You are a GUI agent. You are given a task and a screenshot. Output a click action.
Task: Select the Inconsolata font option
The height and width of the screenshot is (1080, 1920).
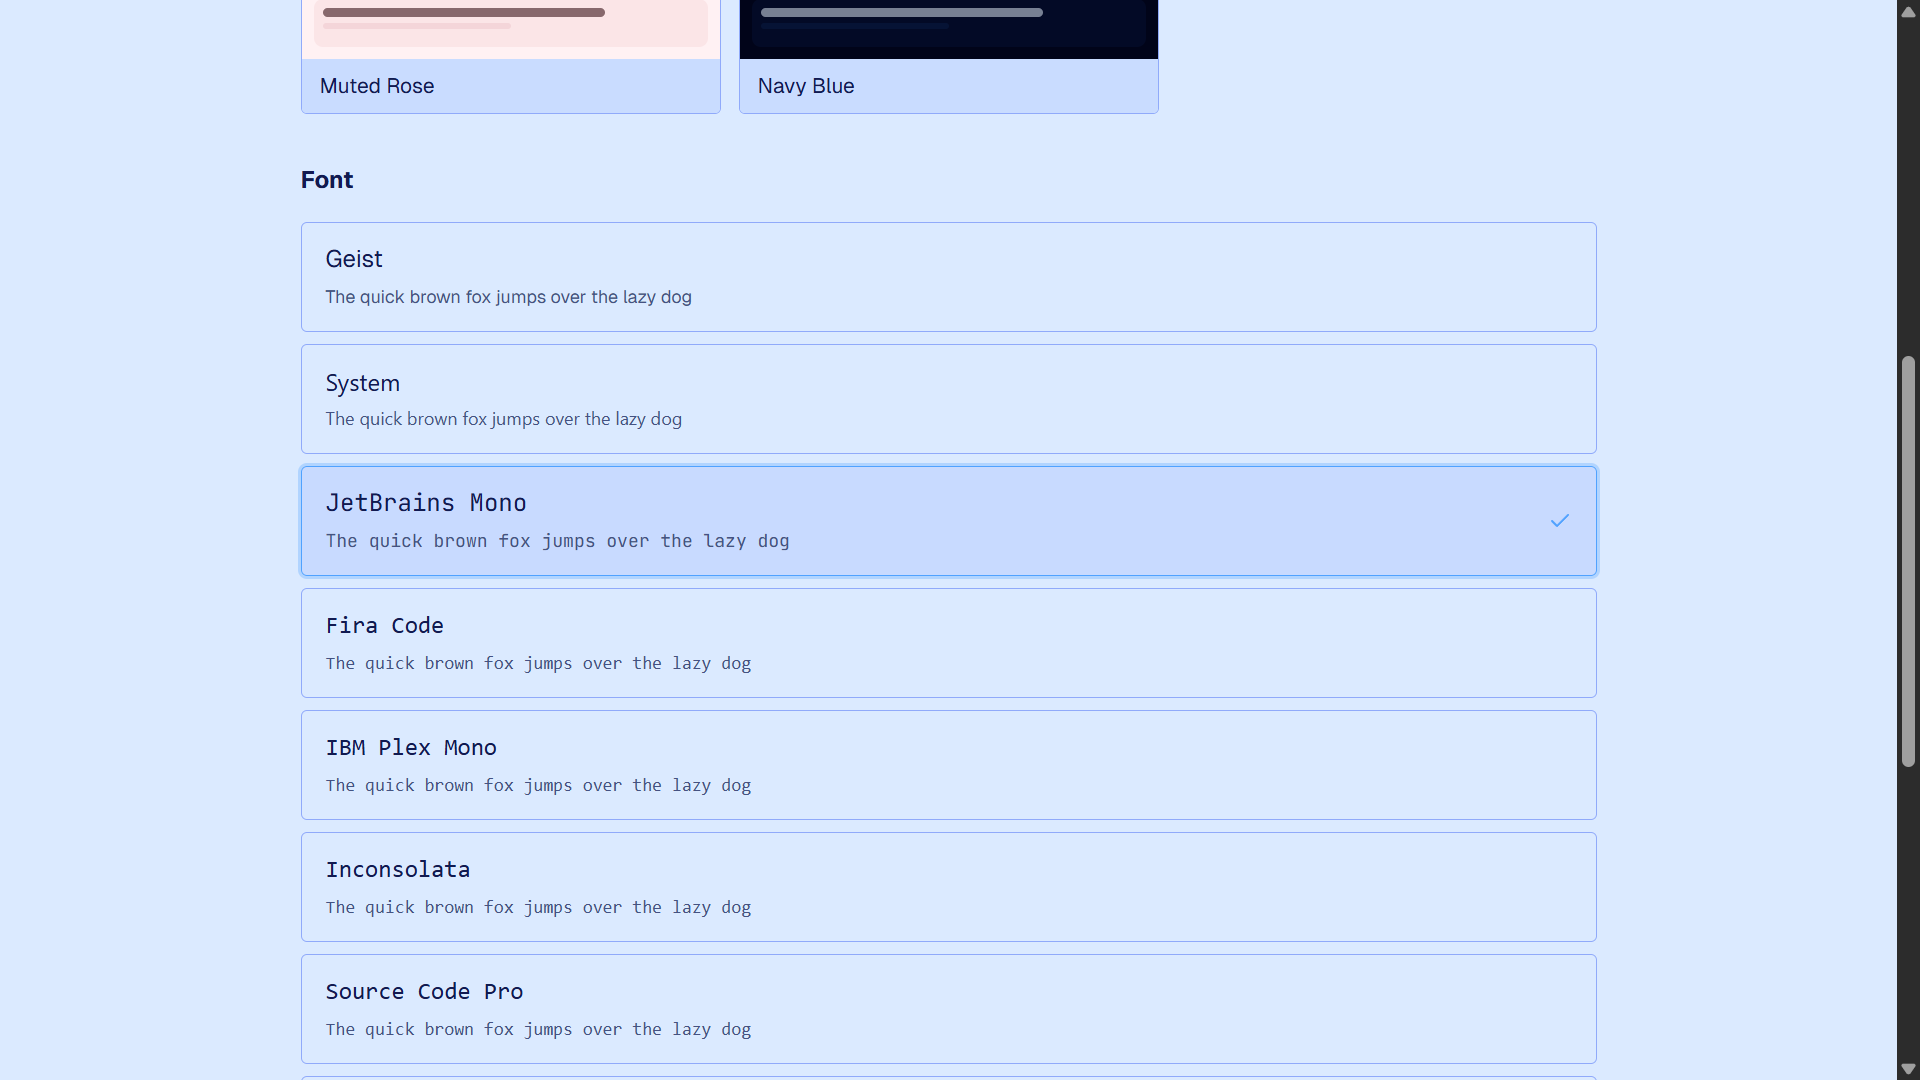948,887
